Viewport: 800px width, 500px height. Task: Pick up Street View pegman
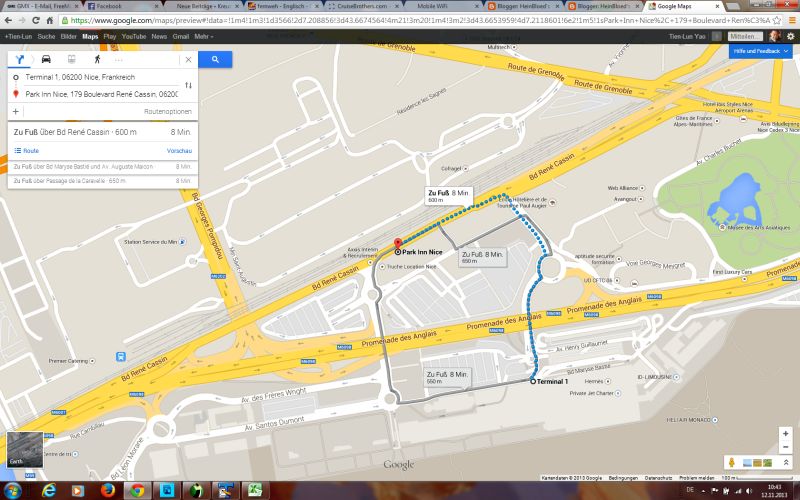point(732,463)
